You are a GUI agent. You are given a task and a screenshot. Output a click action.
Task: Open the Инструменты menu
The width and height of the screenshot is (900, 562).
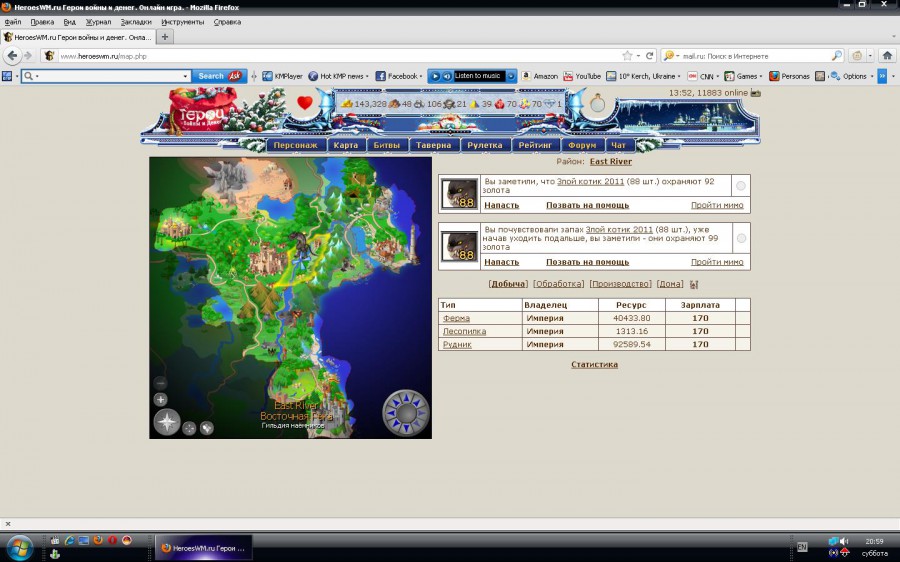coord(183,22)
